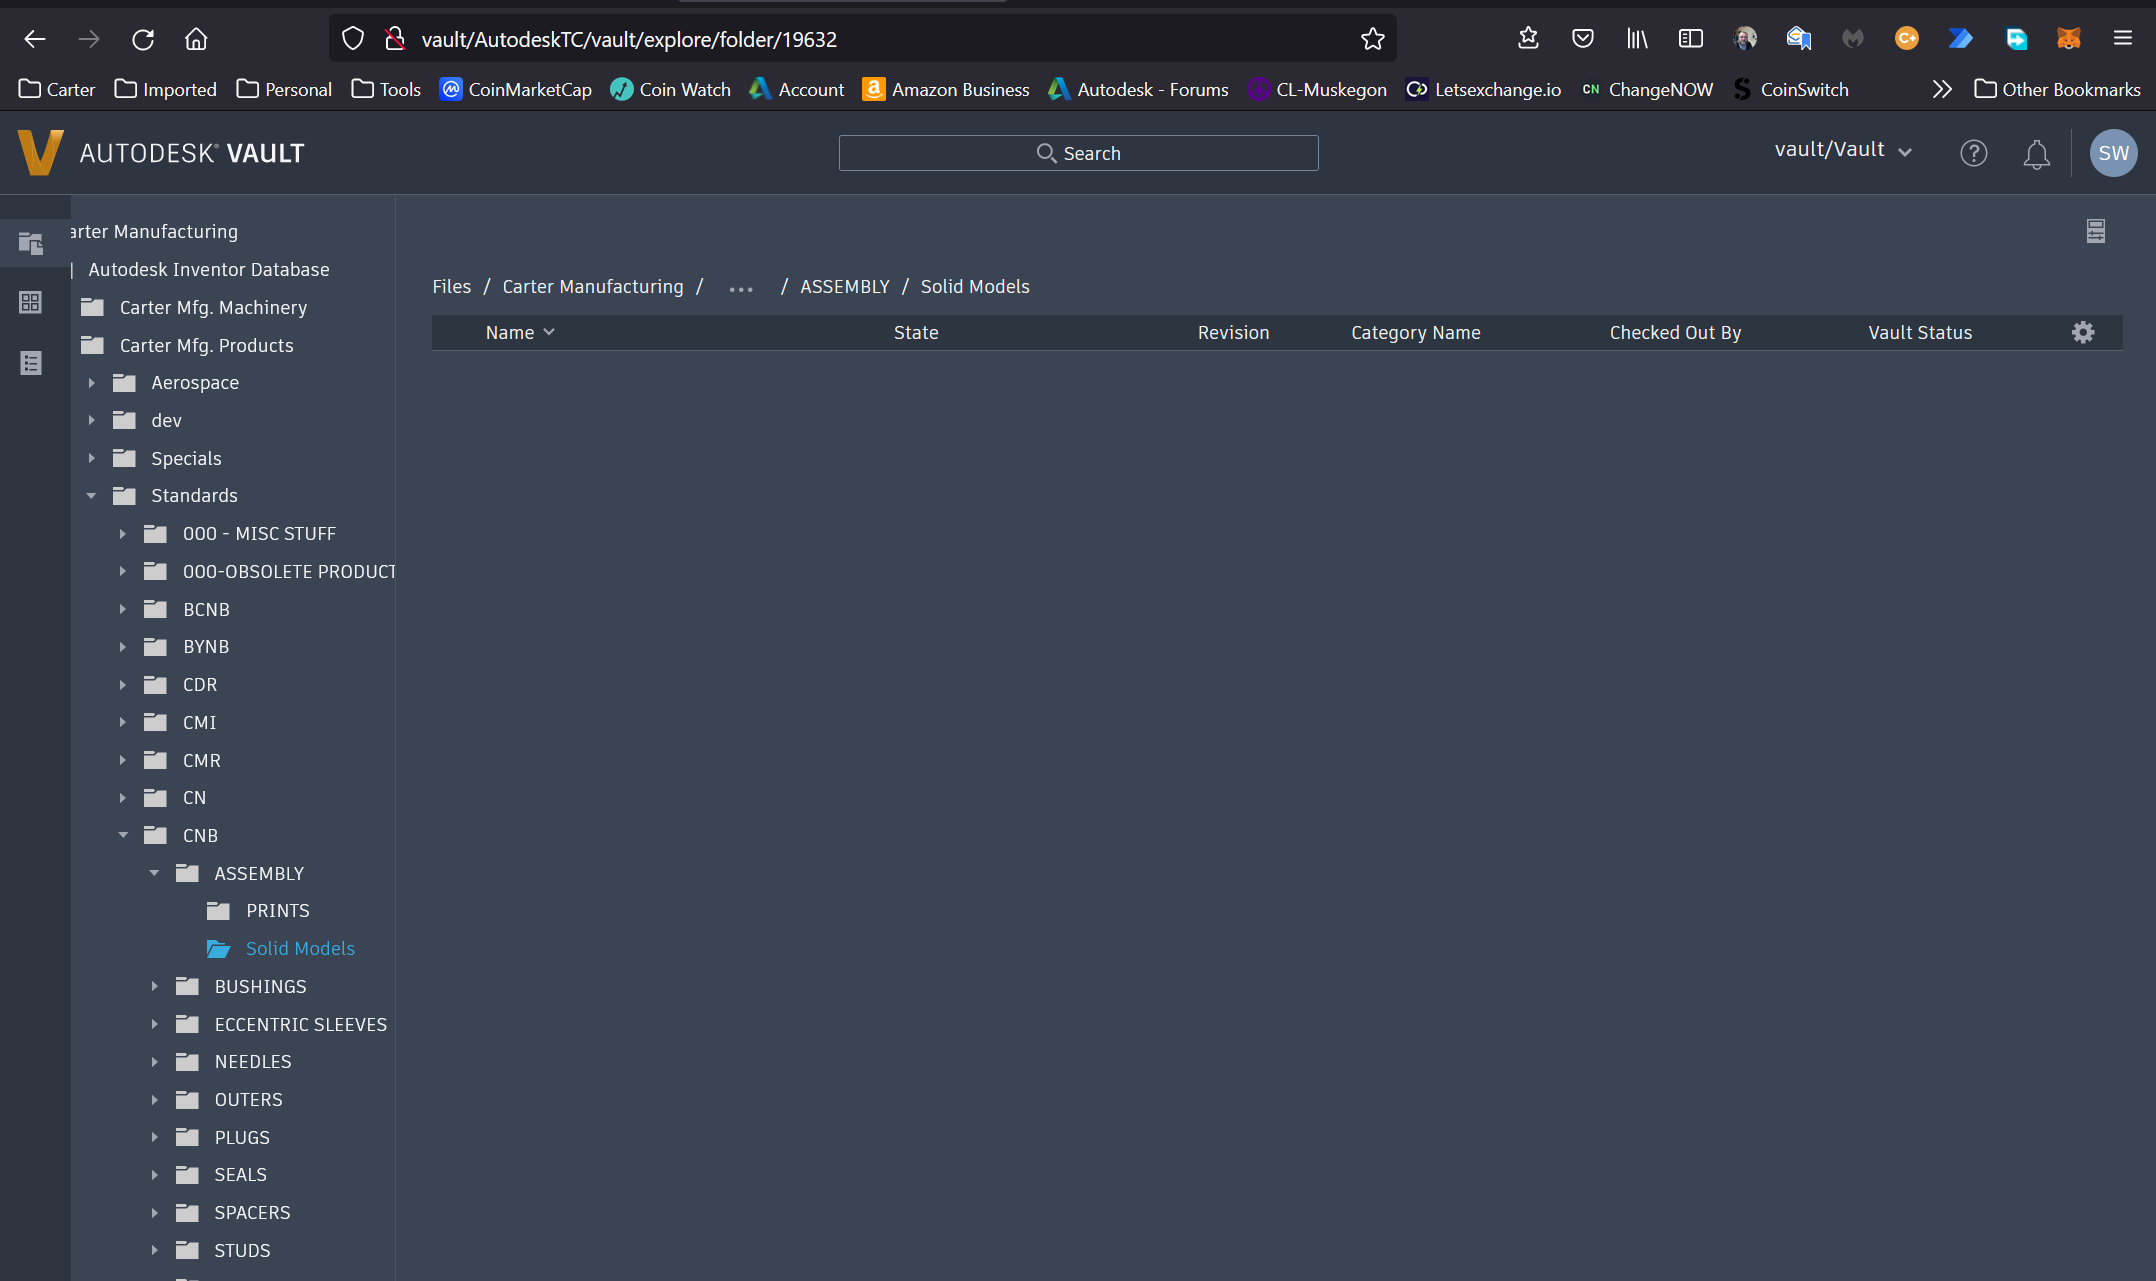The width and height of the screenshot is (2156, 1281).
Task: Collapse the Standards folder
Action: [x=91, y=495]
